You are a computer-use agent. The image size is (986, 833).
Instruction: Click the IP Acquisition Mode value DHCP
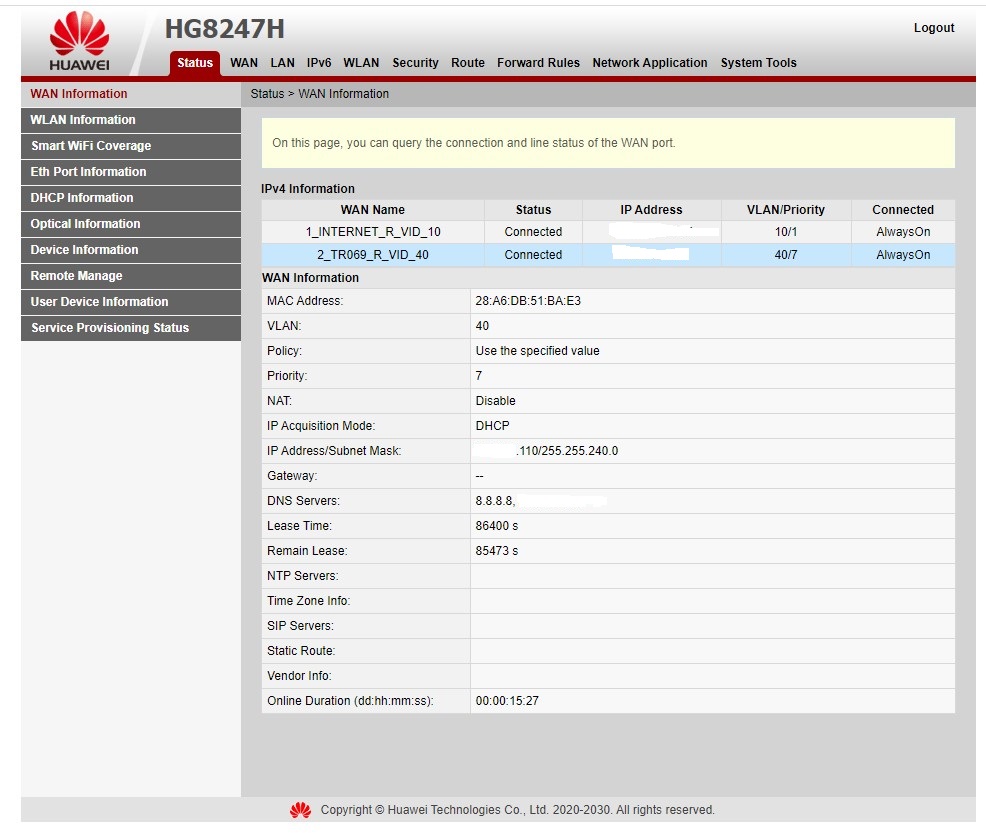pyautogui.click(x=492, y=426)
